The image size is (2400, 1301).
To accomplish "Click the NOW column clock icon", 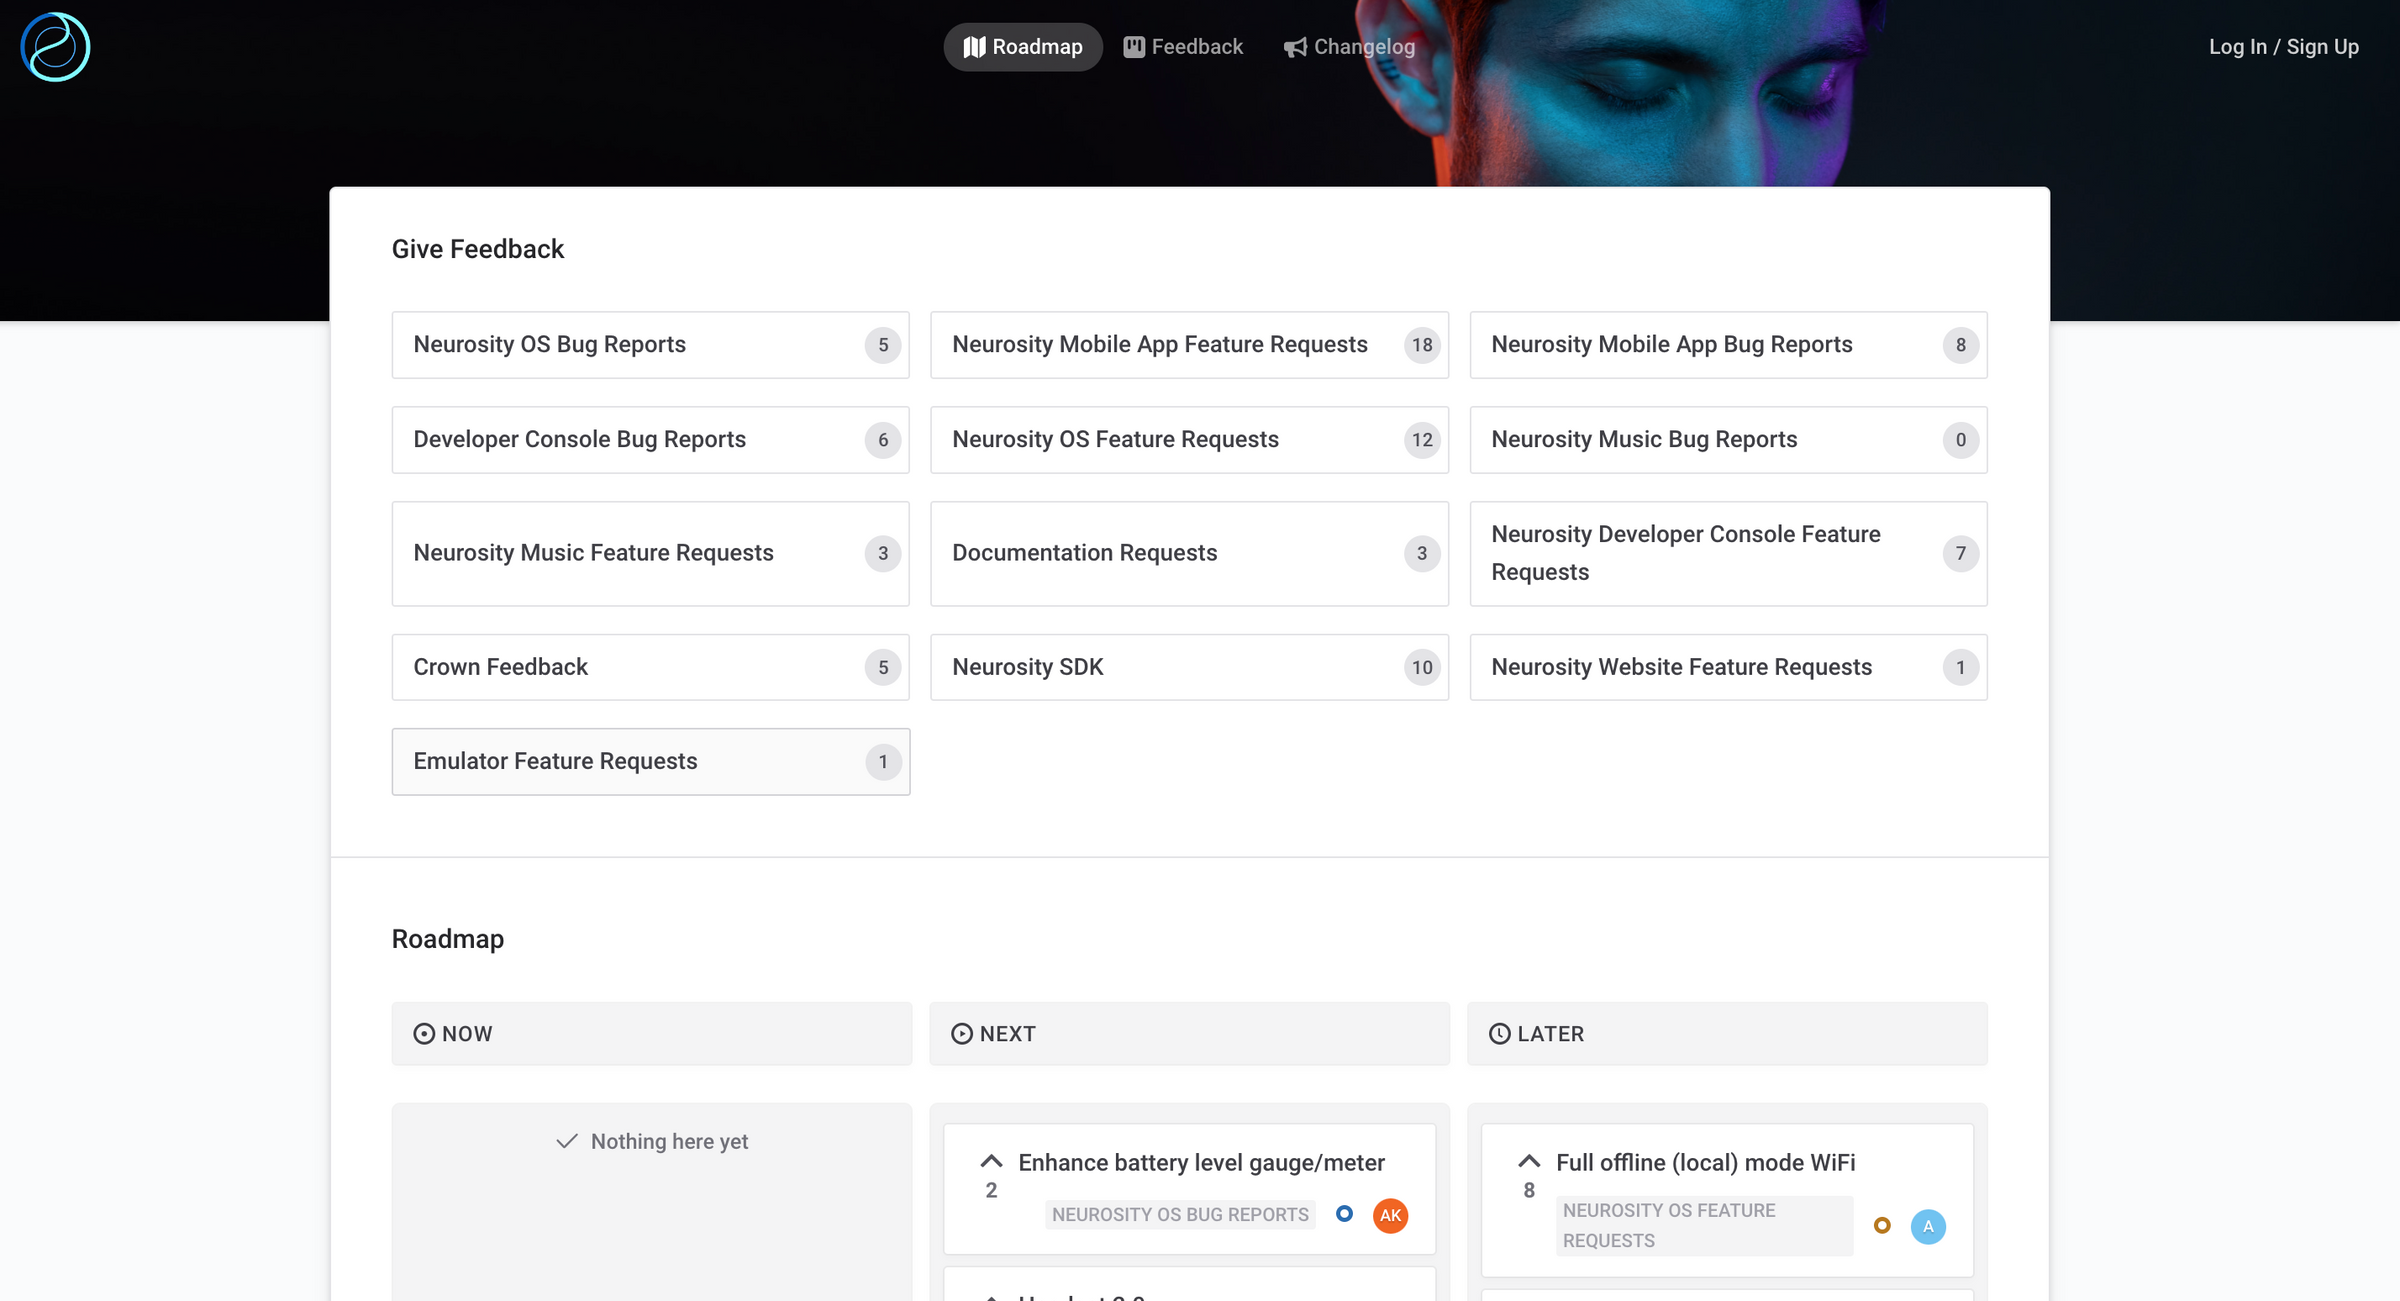I will [x=424, y=1034].
